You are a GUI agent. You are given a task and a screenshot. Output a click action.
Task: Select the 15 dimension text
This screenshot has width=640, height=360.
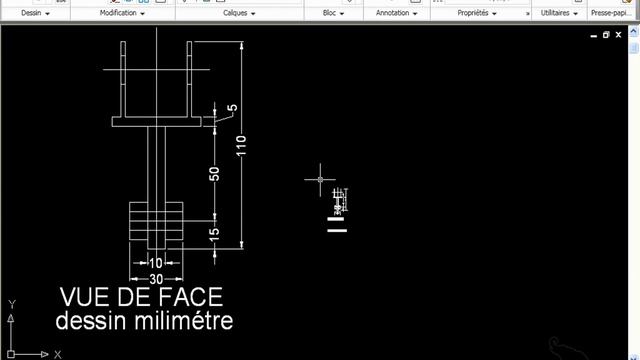click(214, 235)
